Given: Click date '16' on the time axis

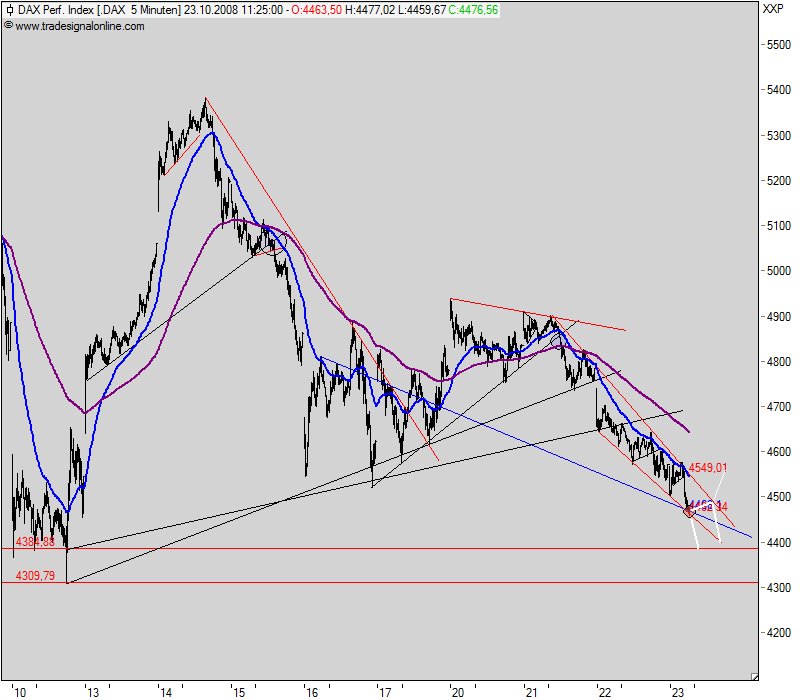Looking at the screenshot, I should 312,692.
